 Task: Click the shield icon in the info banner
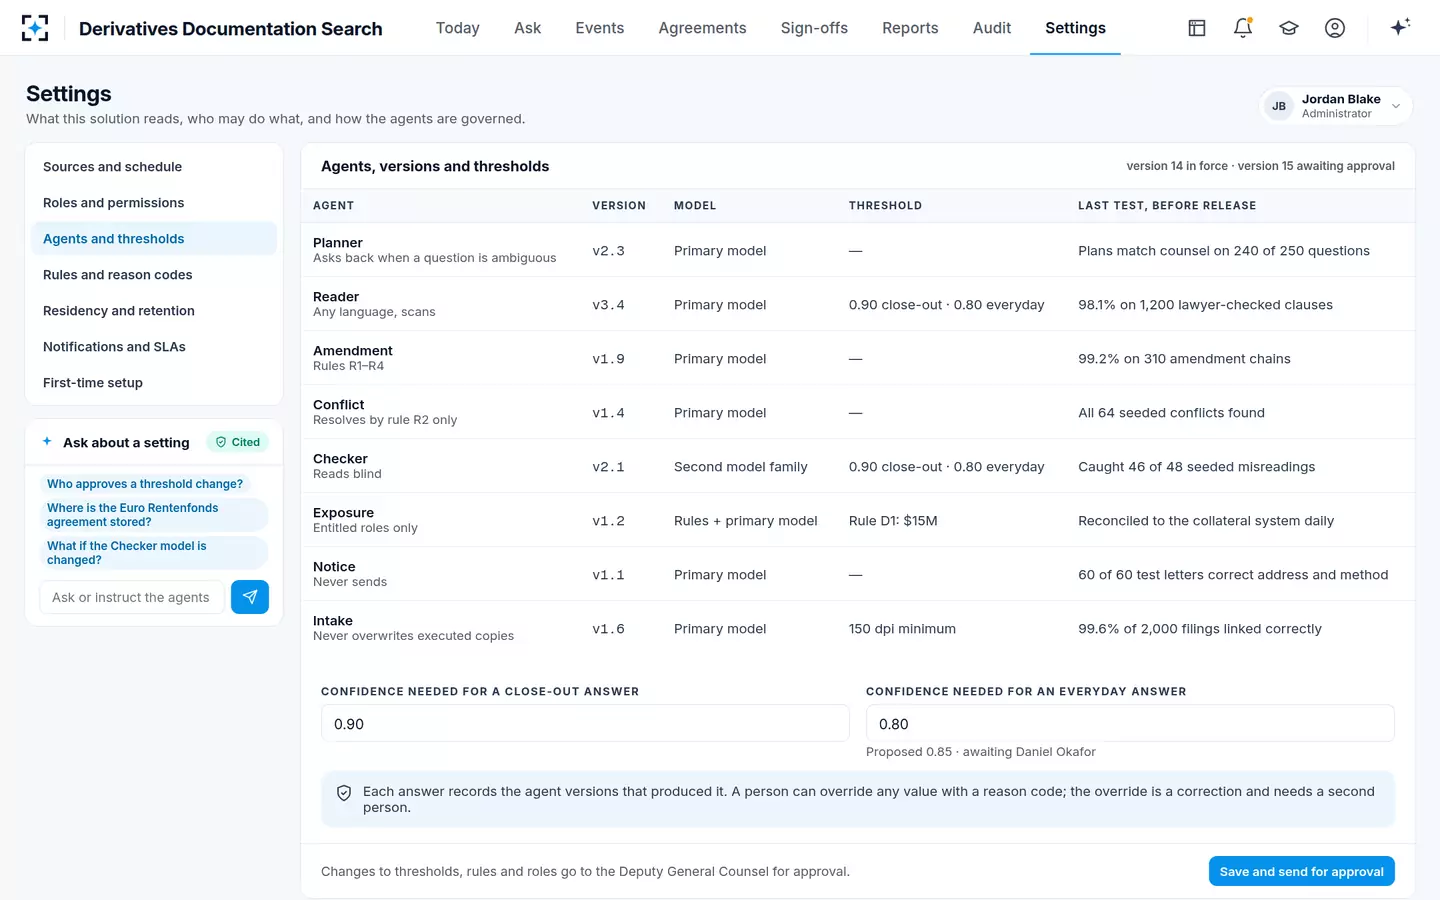point(344,793)
